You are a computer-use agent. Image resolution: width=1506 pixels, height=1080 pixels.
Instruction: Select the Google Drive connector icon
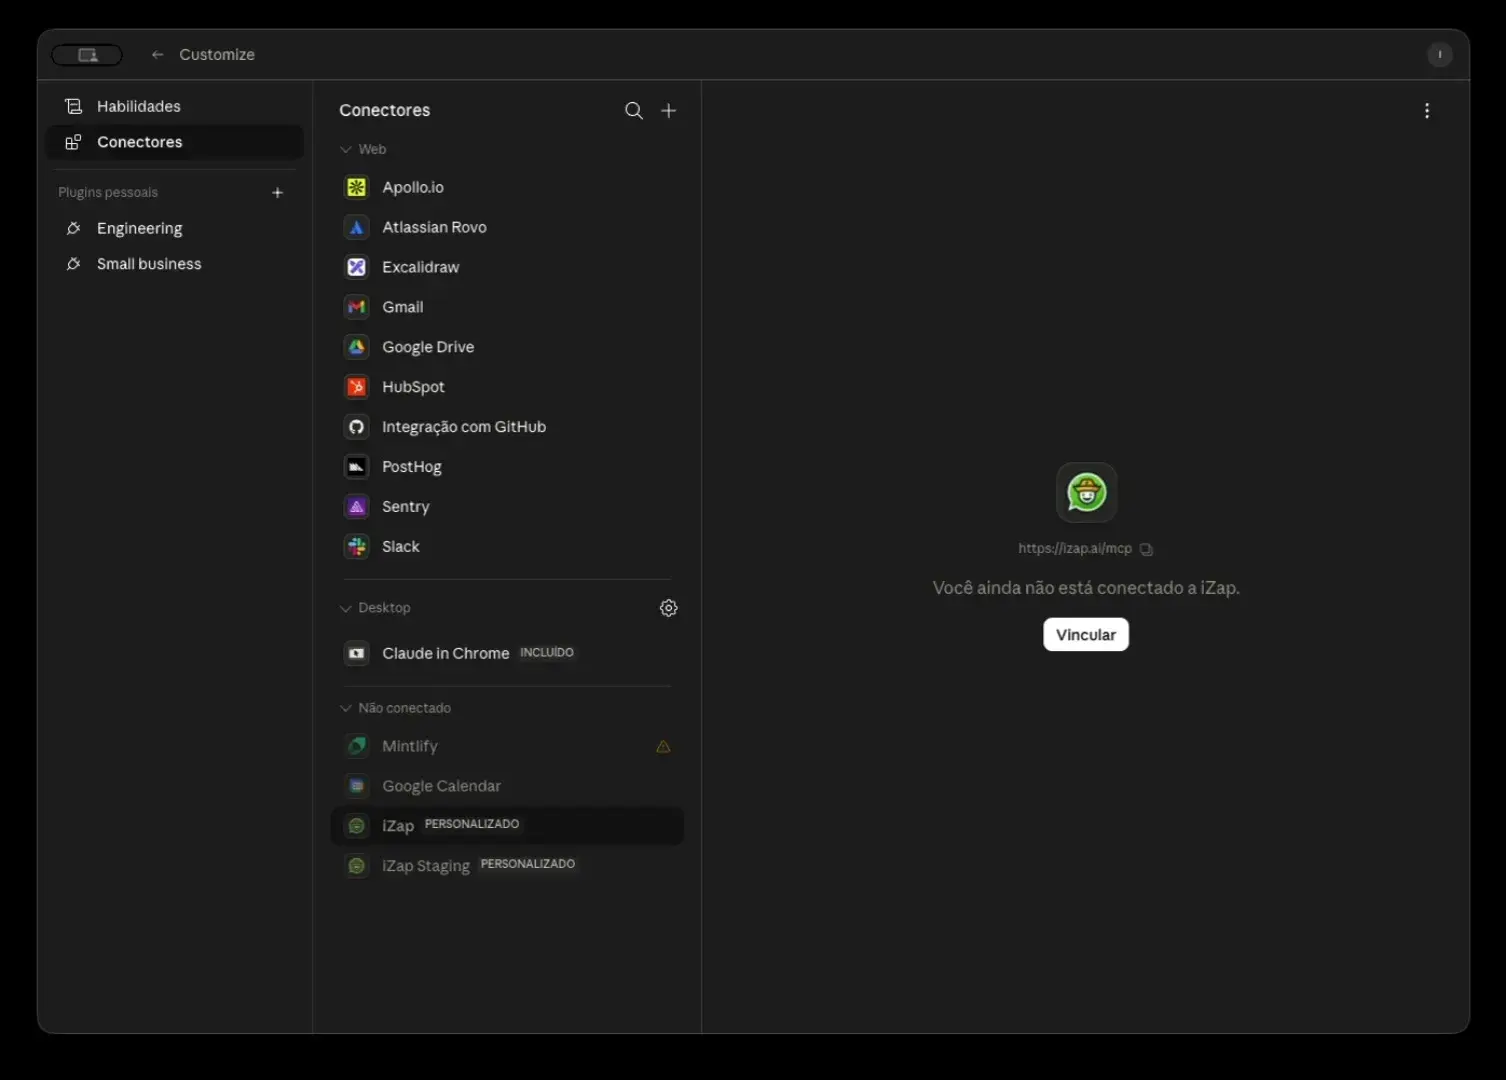(357, 347)
